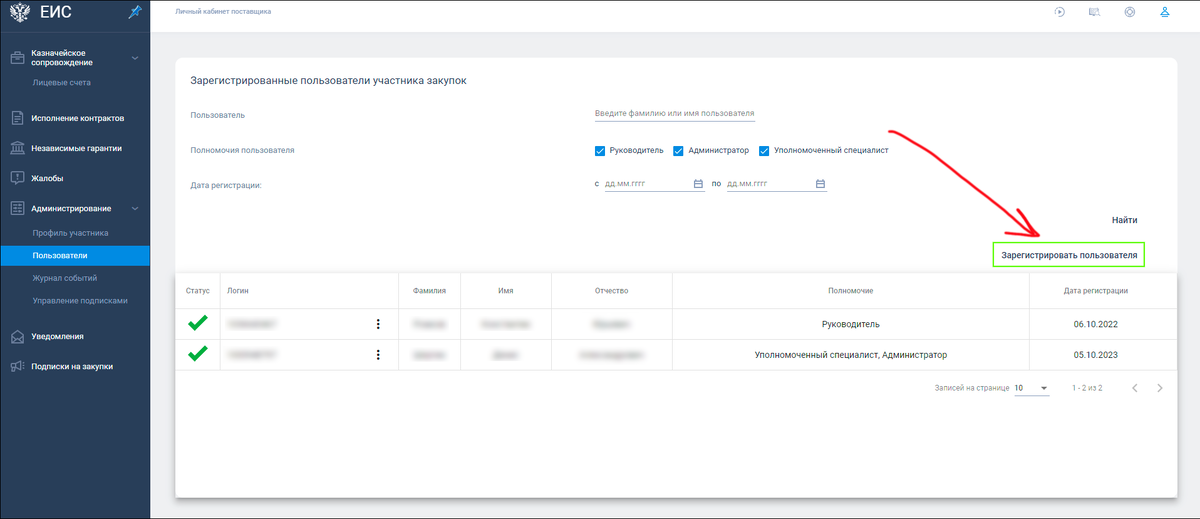Click the list icon beside Администрирование
Viewport: 1200px width, 519px height.
[x=17, y=208]
